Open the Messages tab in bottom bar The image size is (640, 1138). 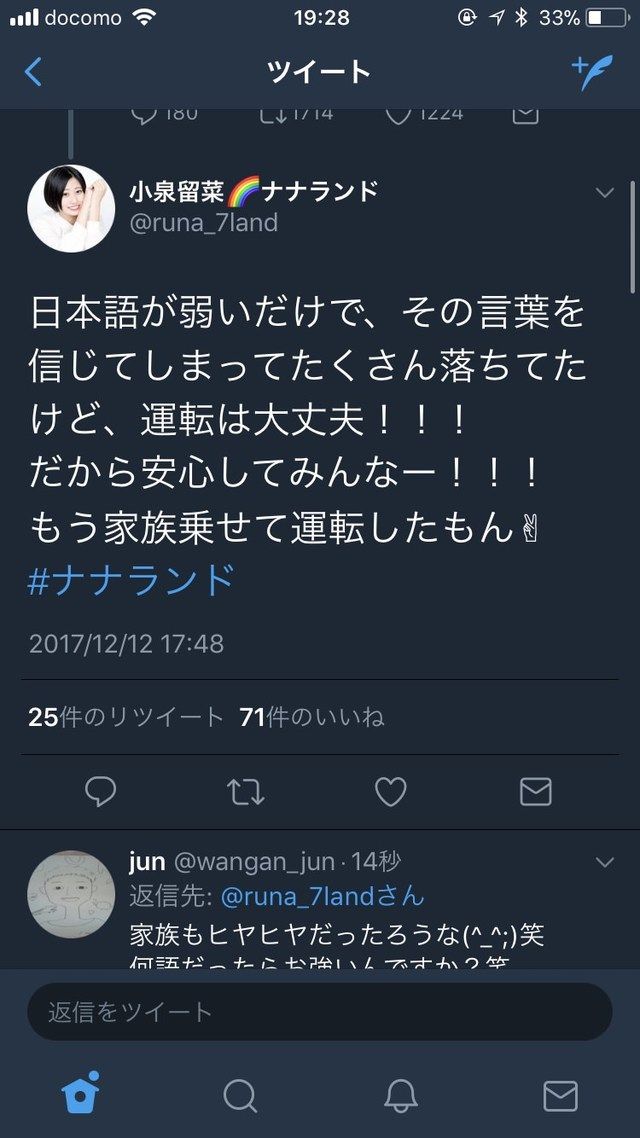click(560, 1096)
